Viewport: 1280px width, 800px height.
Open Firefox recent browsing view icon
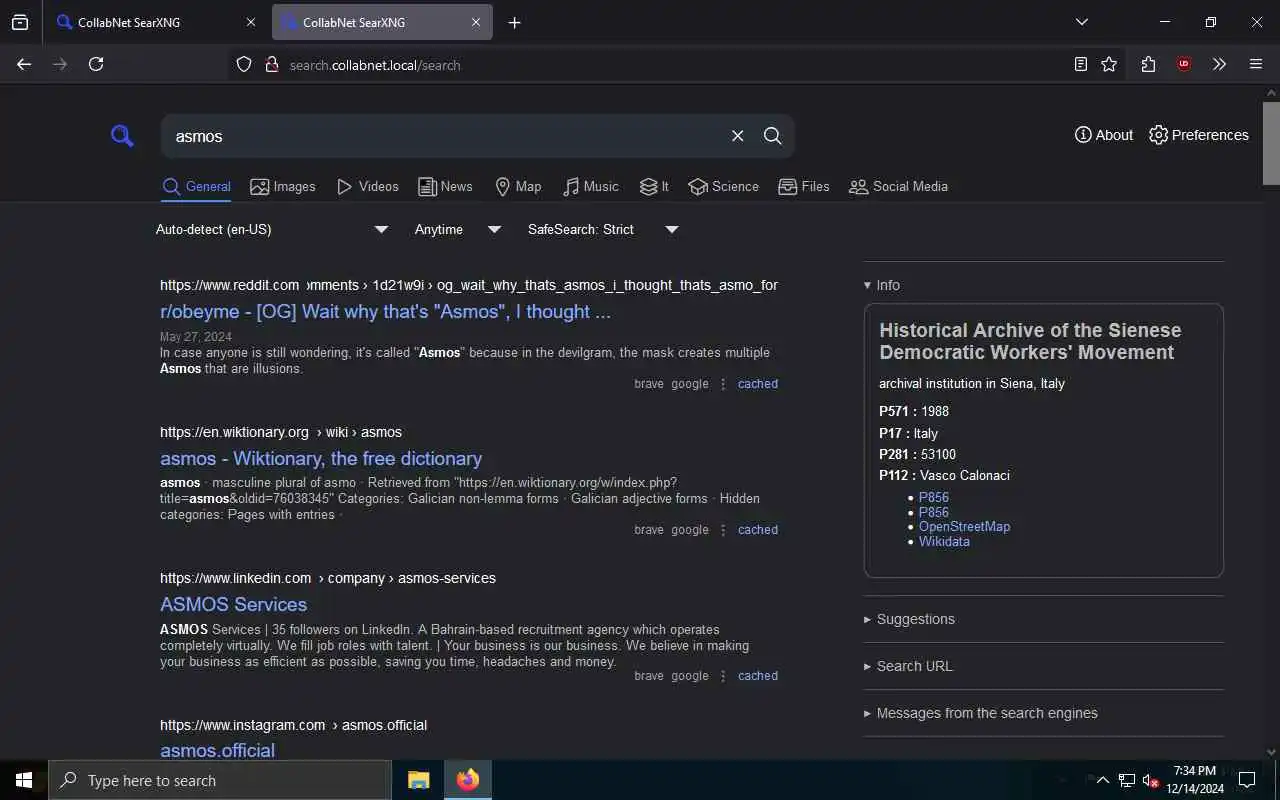[x=20, y=22]
